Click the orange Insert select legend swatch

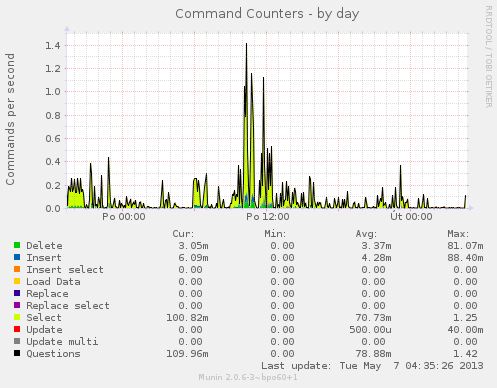coord(17,269)
